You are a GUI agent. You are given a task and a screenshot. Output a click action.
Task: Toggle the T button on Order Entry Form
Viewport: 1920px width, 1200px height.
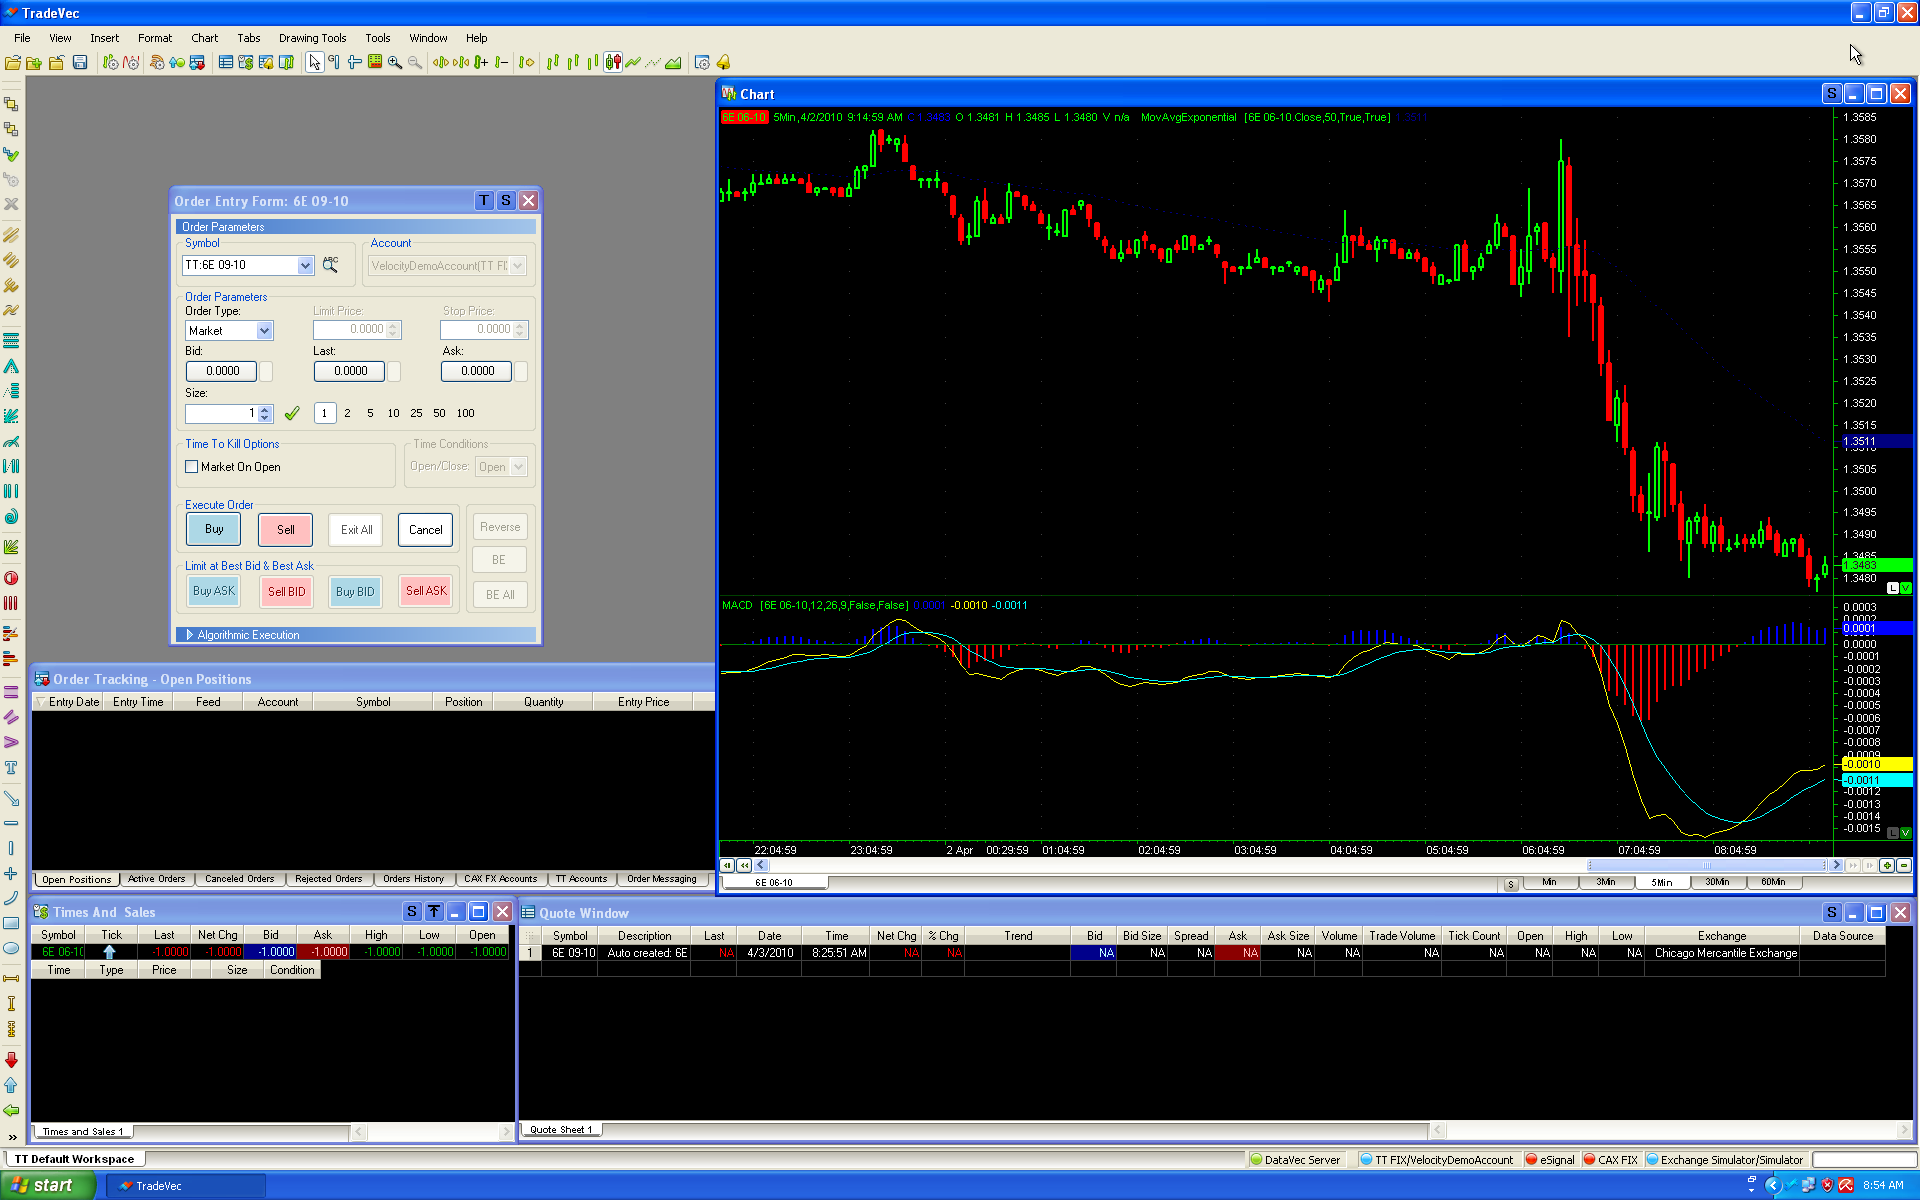[484, 201]
